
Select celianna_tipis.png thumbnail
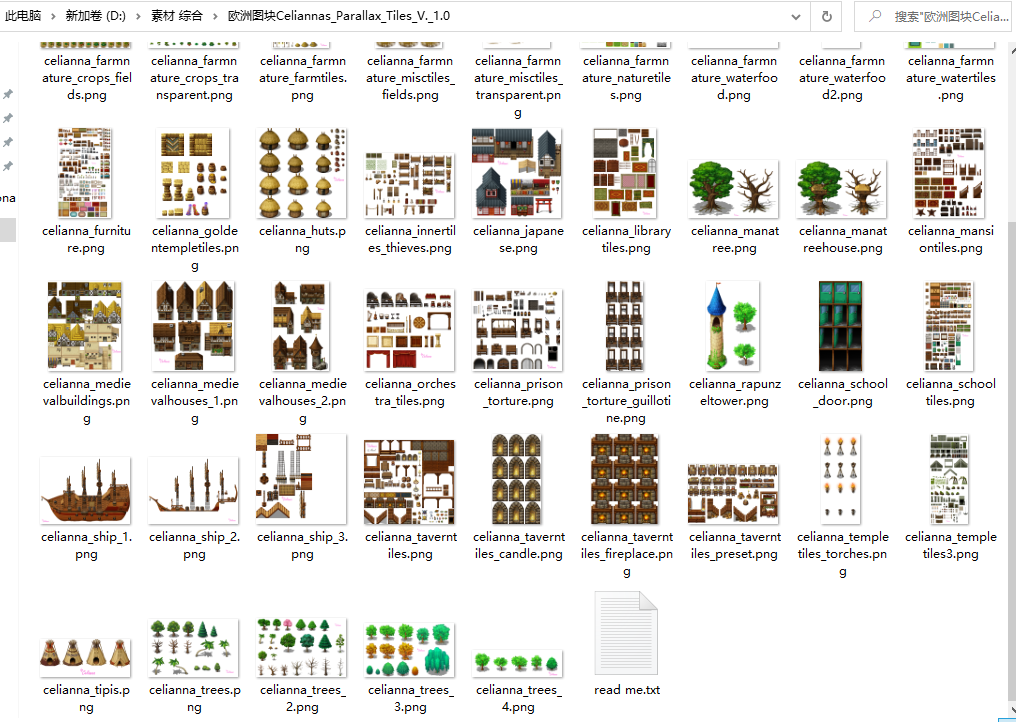tap(85, 658)
